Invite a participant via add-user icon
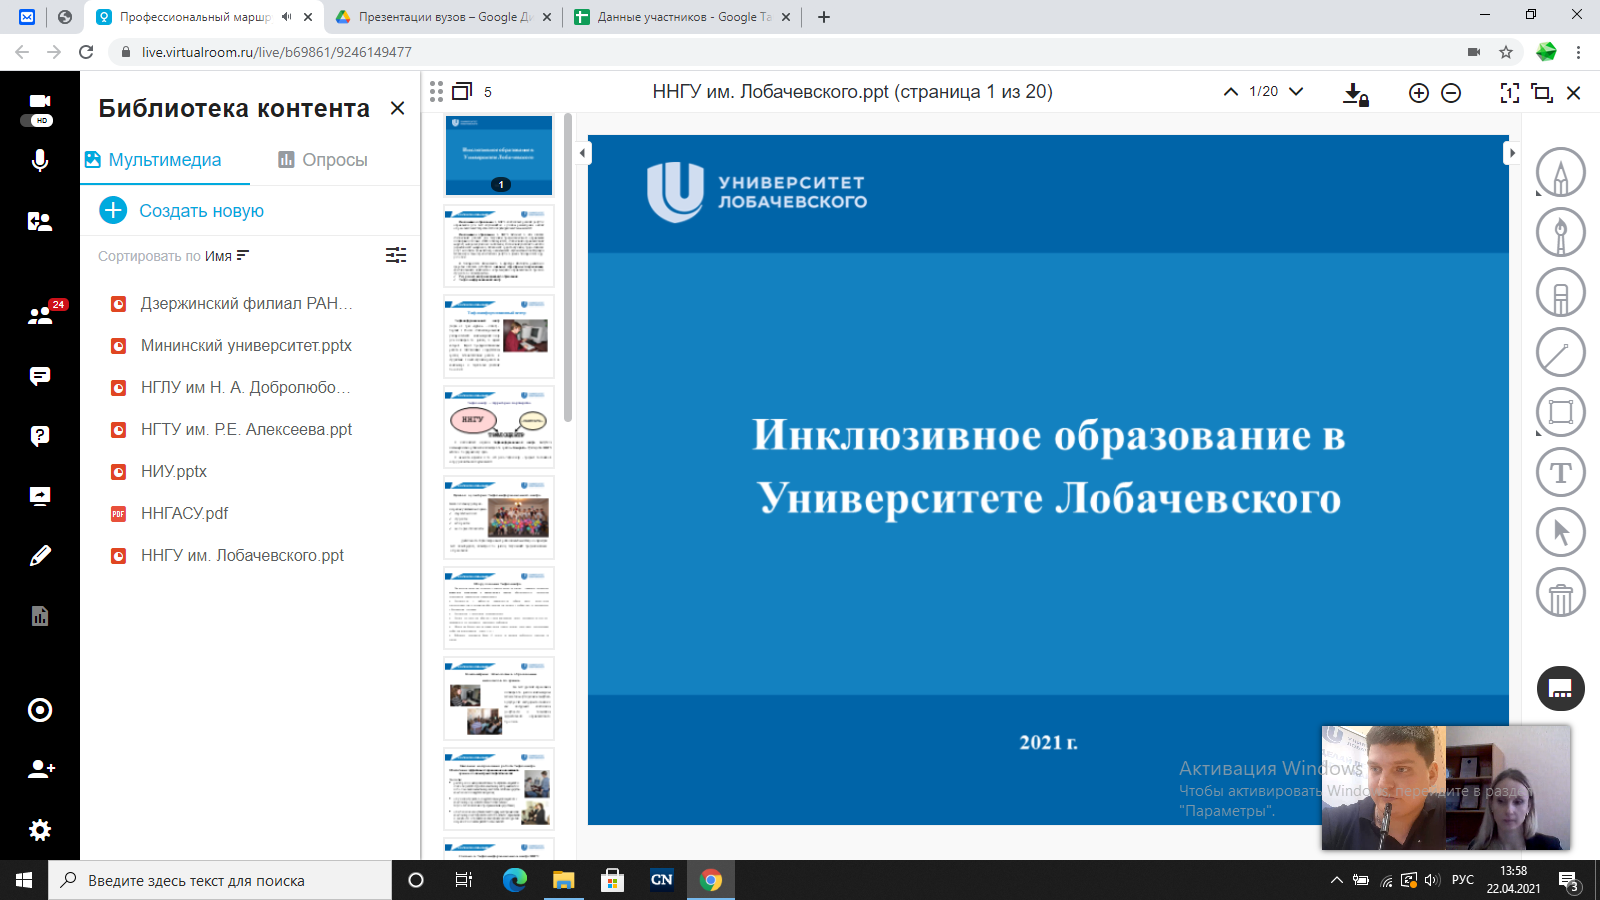The height and width of the screenshot is (900, 1600). (41, 769)
